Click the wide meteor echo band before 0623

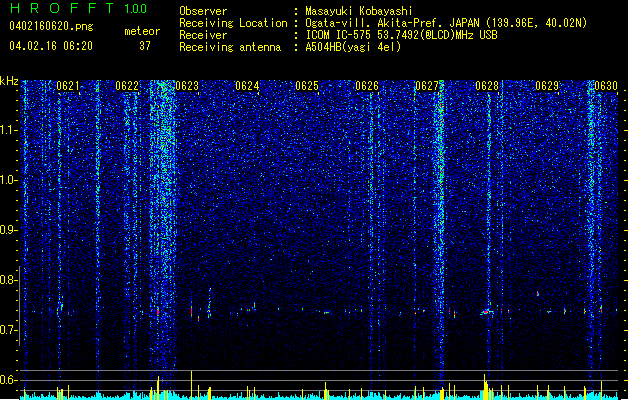pyautogui.click(x=163, y=225)
